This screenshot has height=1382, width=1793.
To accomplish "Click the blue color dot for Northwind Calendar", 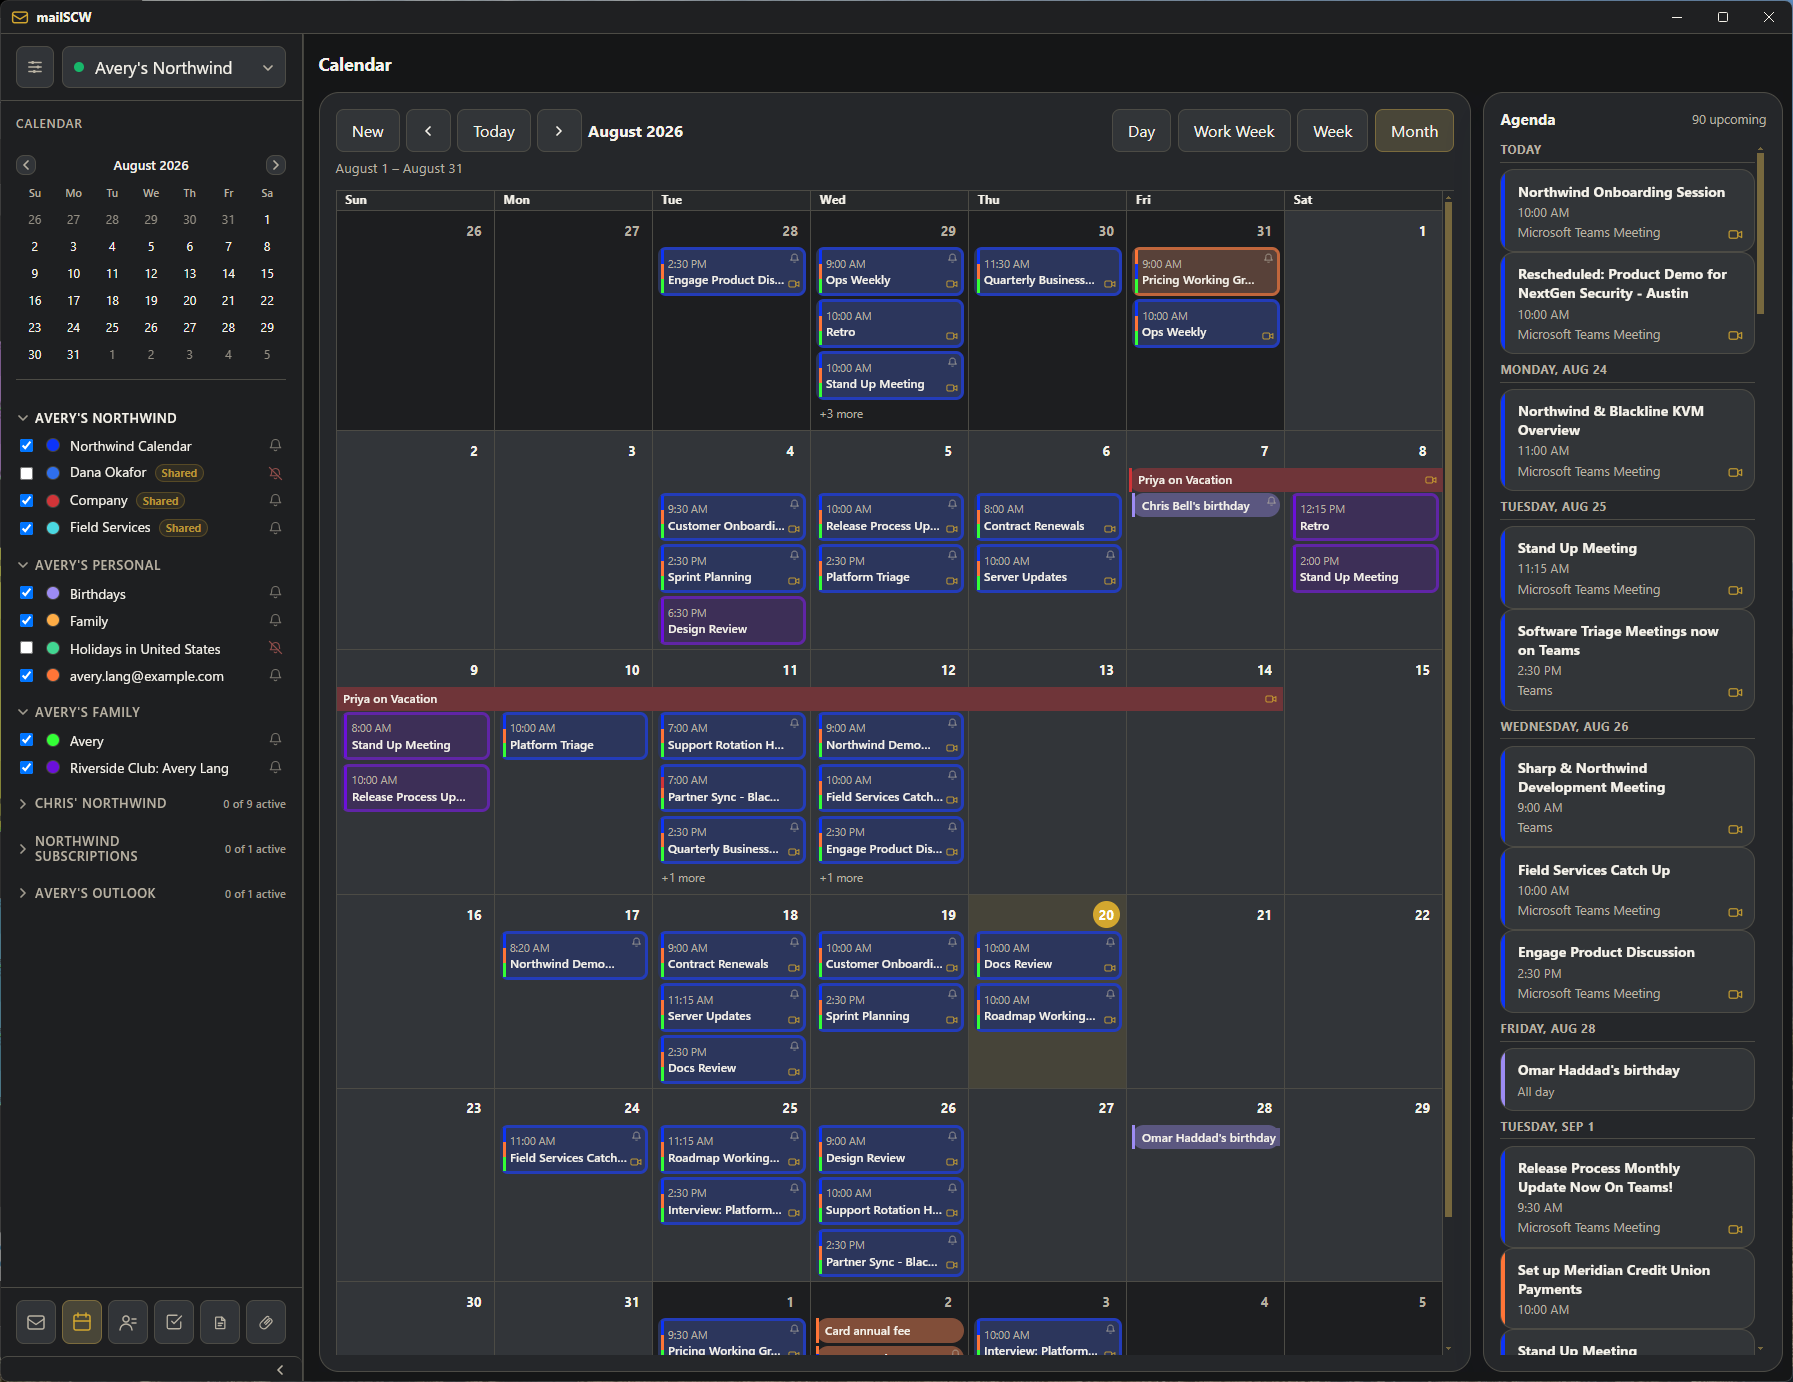I will pyautogui.click(x=53, y=446).
